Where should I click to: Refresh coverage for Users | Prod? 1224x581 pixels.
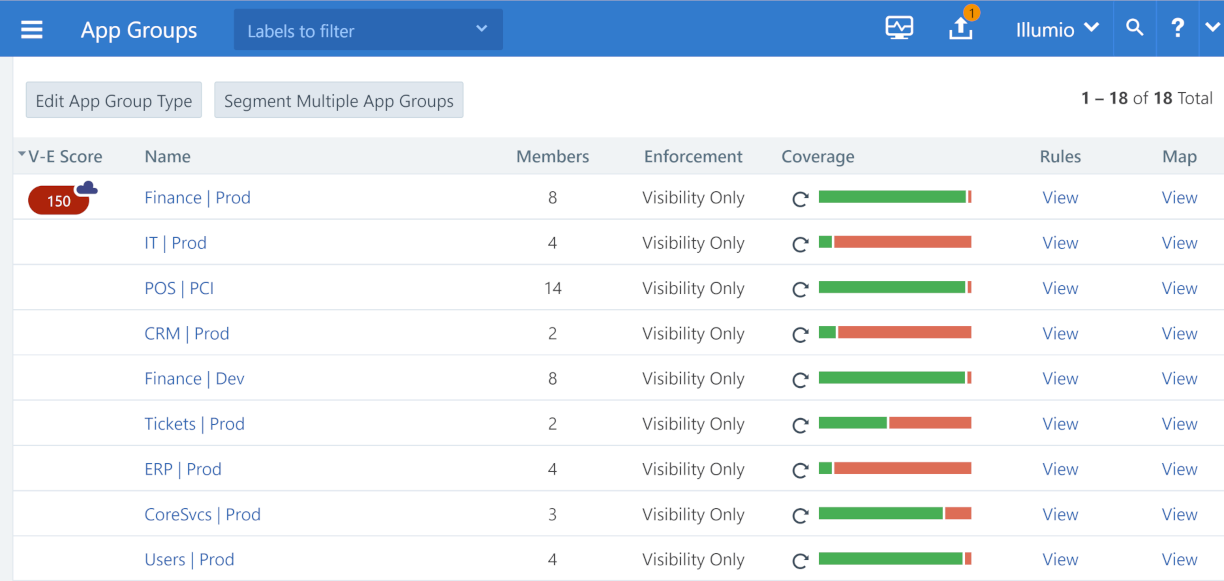point(800,561)
